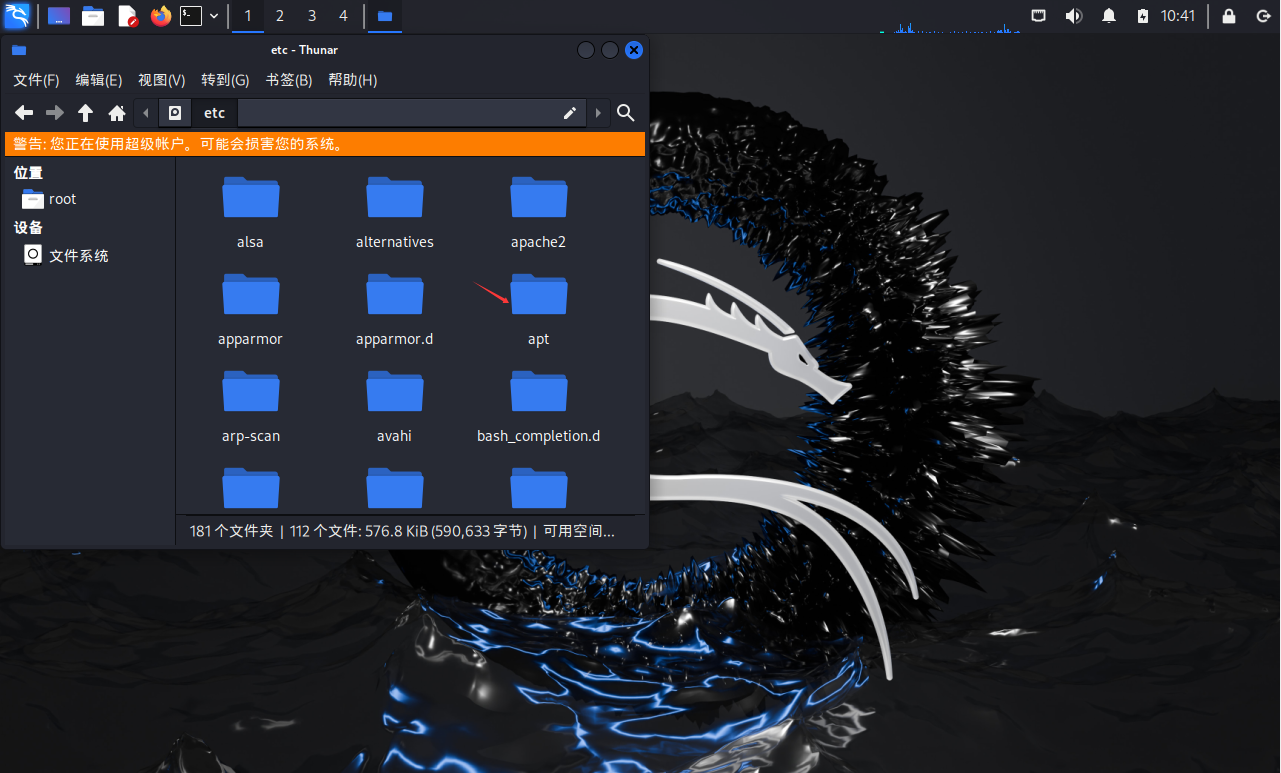Open the Kali application menu icon
The width and height of the screenshot is (1281, 773).
tap(17, 16)
